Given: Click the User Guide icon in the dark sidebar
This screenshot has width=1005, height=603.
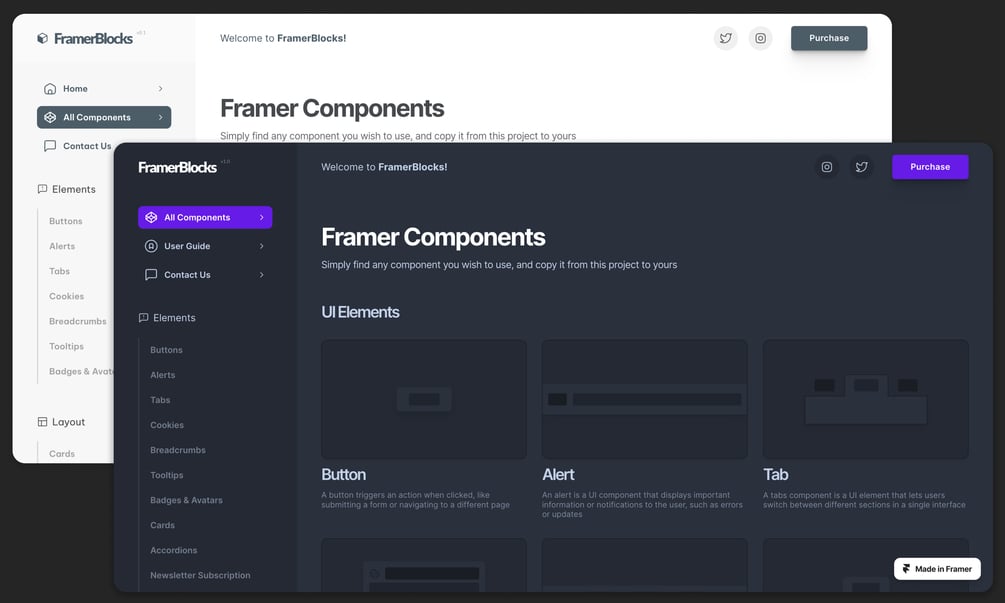Looking at the screenshot, I should point(151,246).
